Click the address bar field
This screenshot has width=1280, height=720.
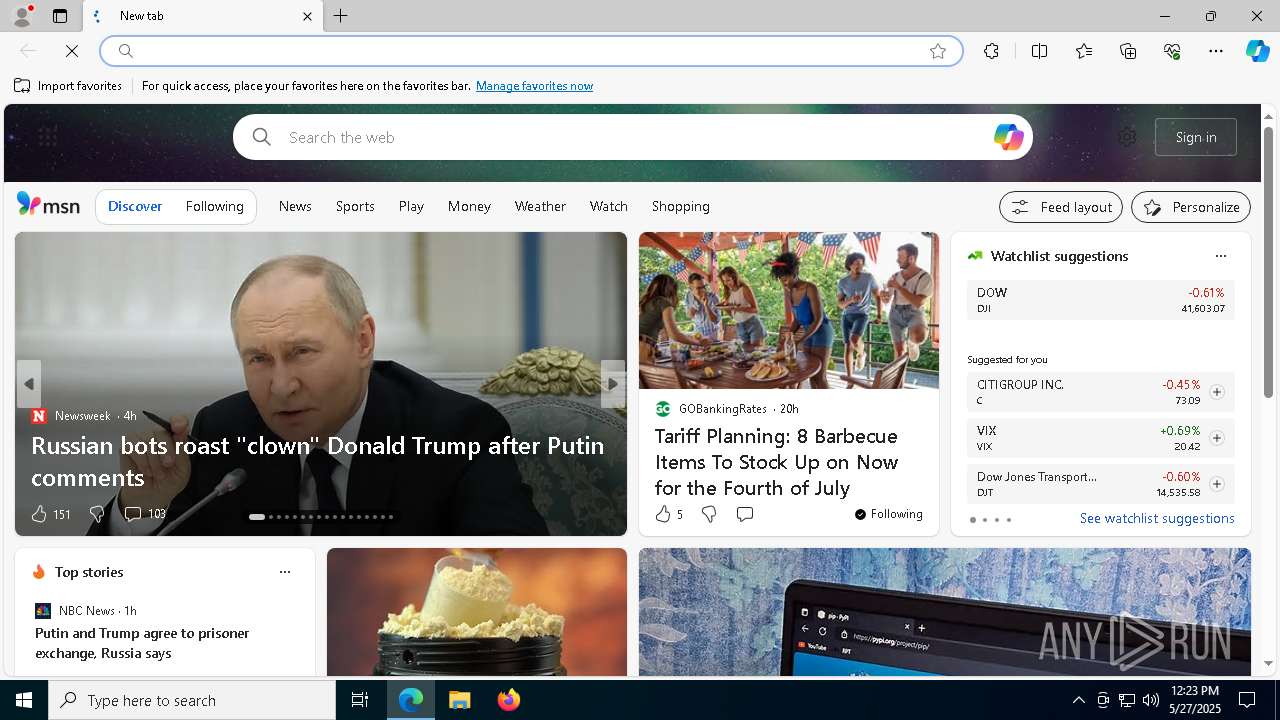(530, 51)
